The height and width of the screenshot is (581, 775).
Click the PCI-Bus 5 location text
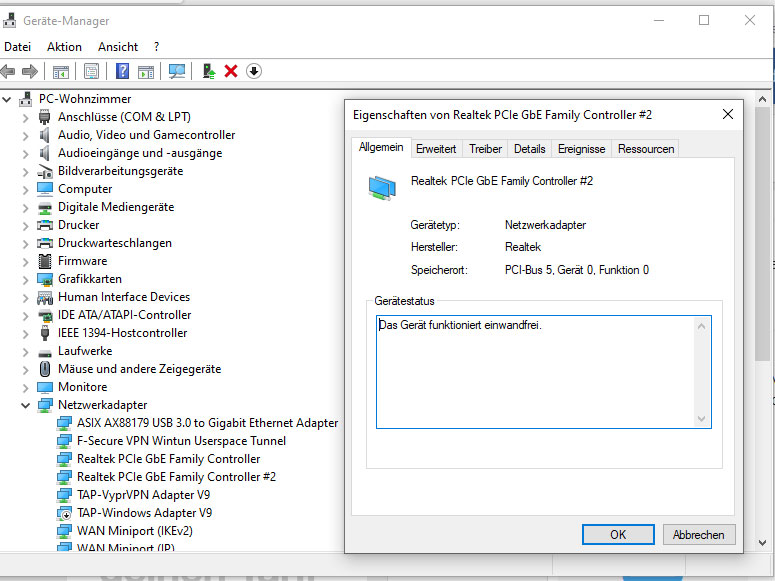[577, 270]
